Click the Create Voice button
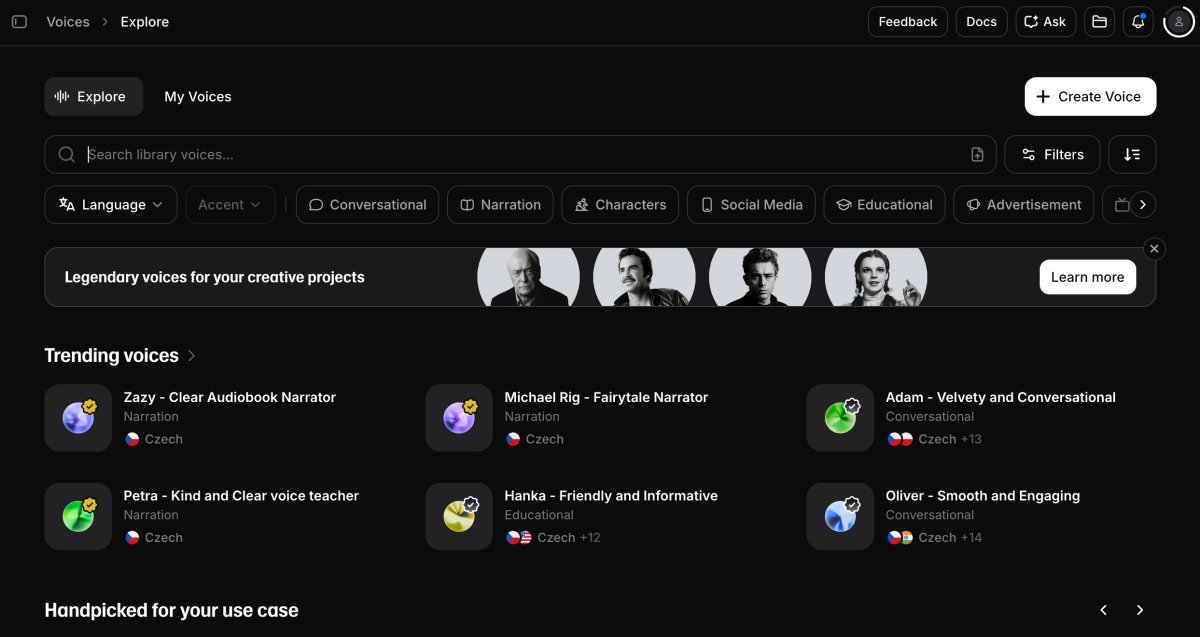Screen dimensions: 1200x637 coord(1089,96)
